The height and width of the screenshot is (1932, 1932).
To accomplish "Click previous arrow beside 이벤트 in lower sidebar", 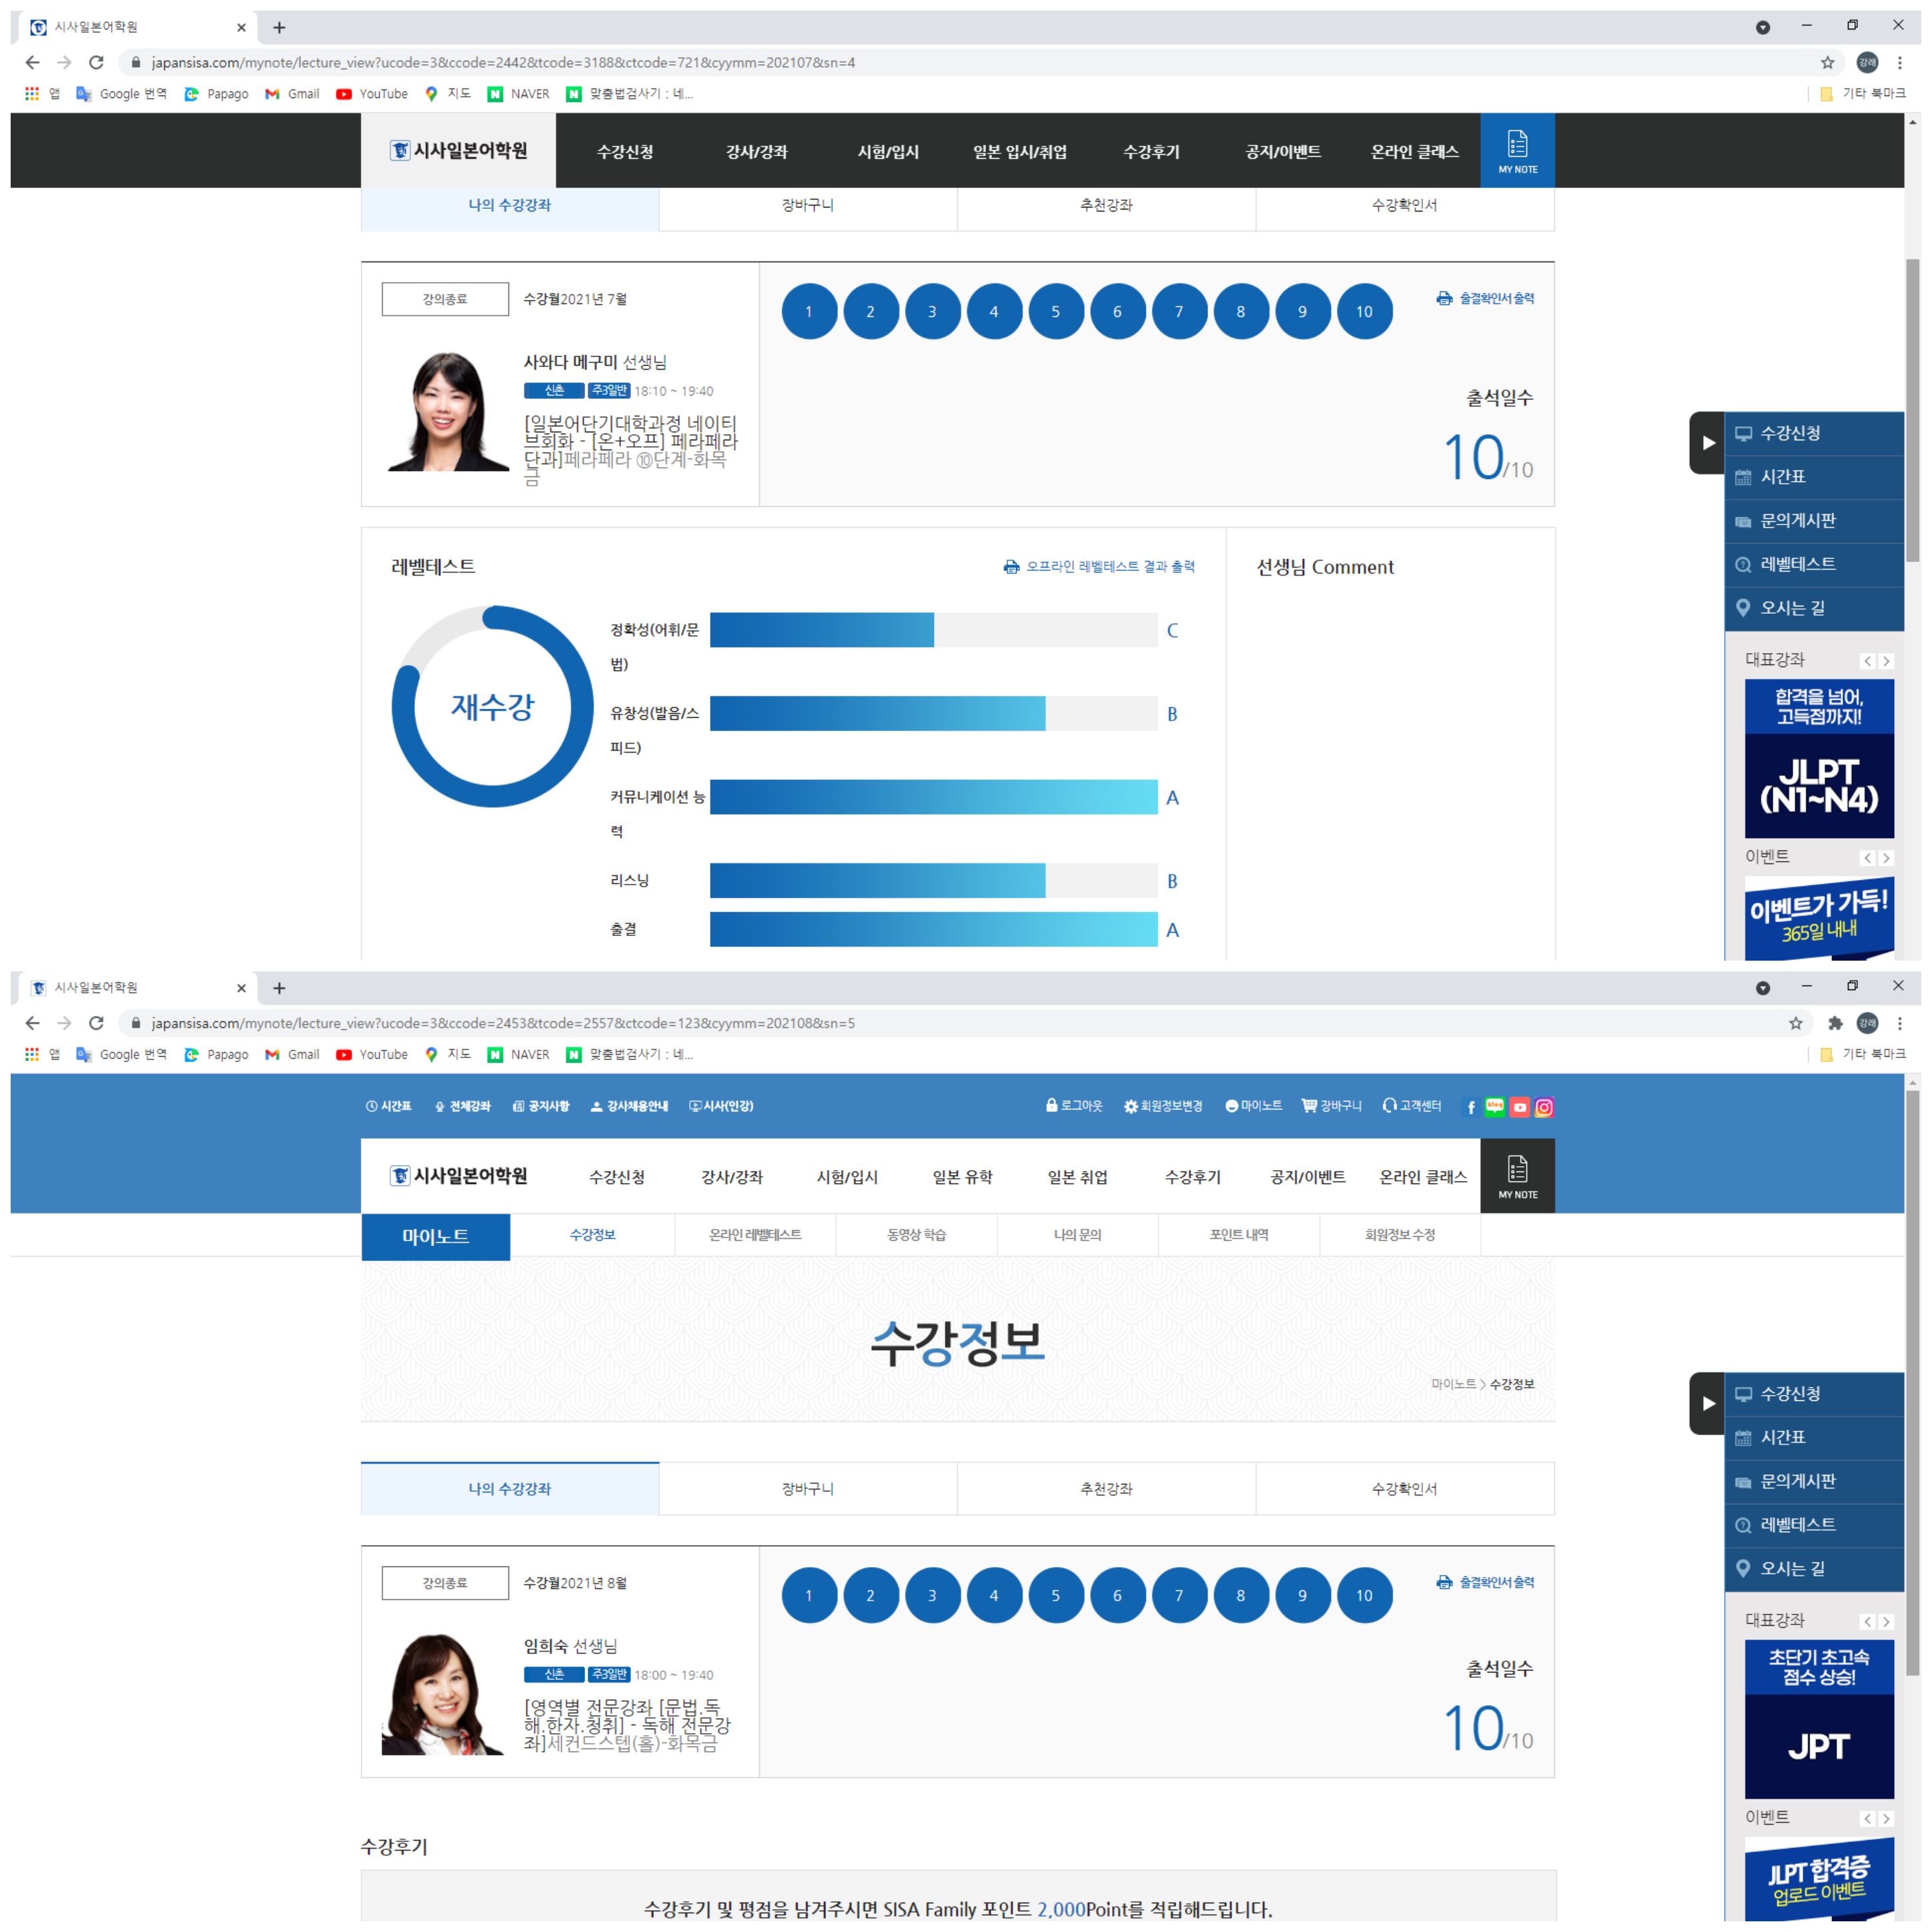I will [1867, 1818].
